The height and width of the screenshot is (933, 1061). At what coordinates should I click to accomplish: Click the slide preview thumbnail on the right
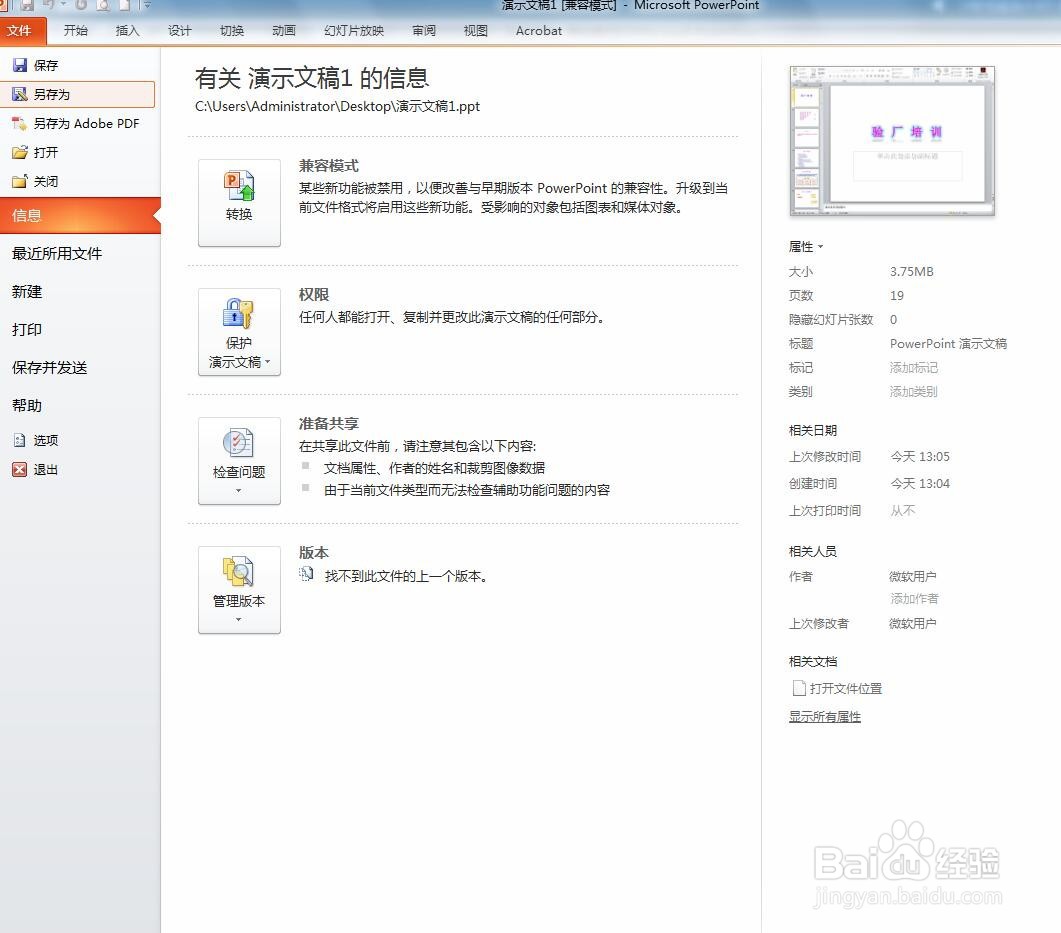pyautogui.click(x=891, y=140)
